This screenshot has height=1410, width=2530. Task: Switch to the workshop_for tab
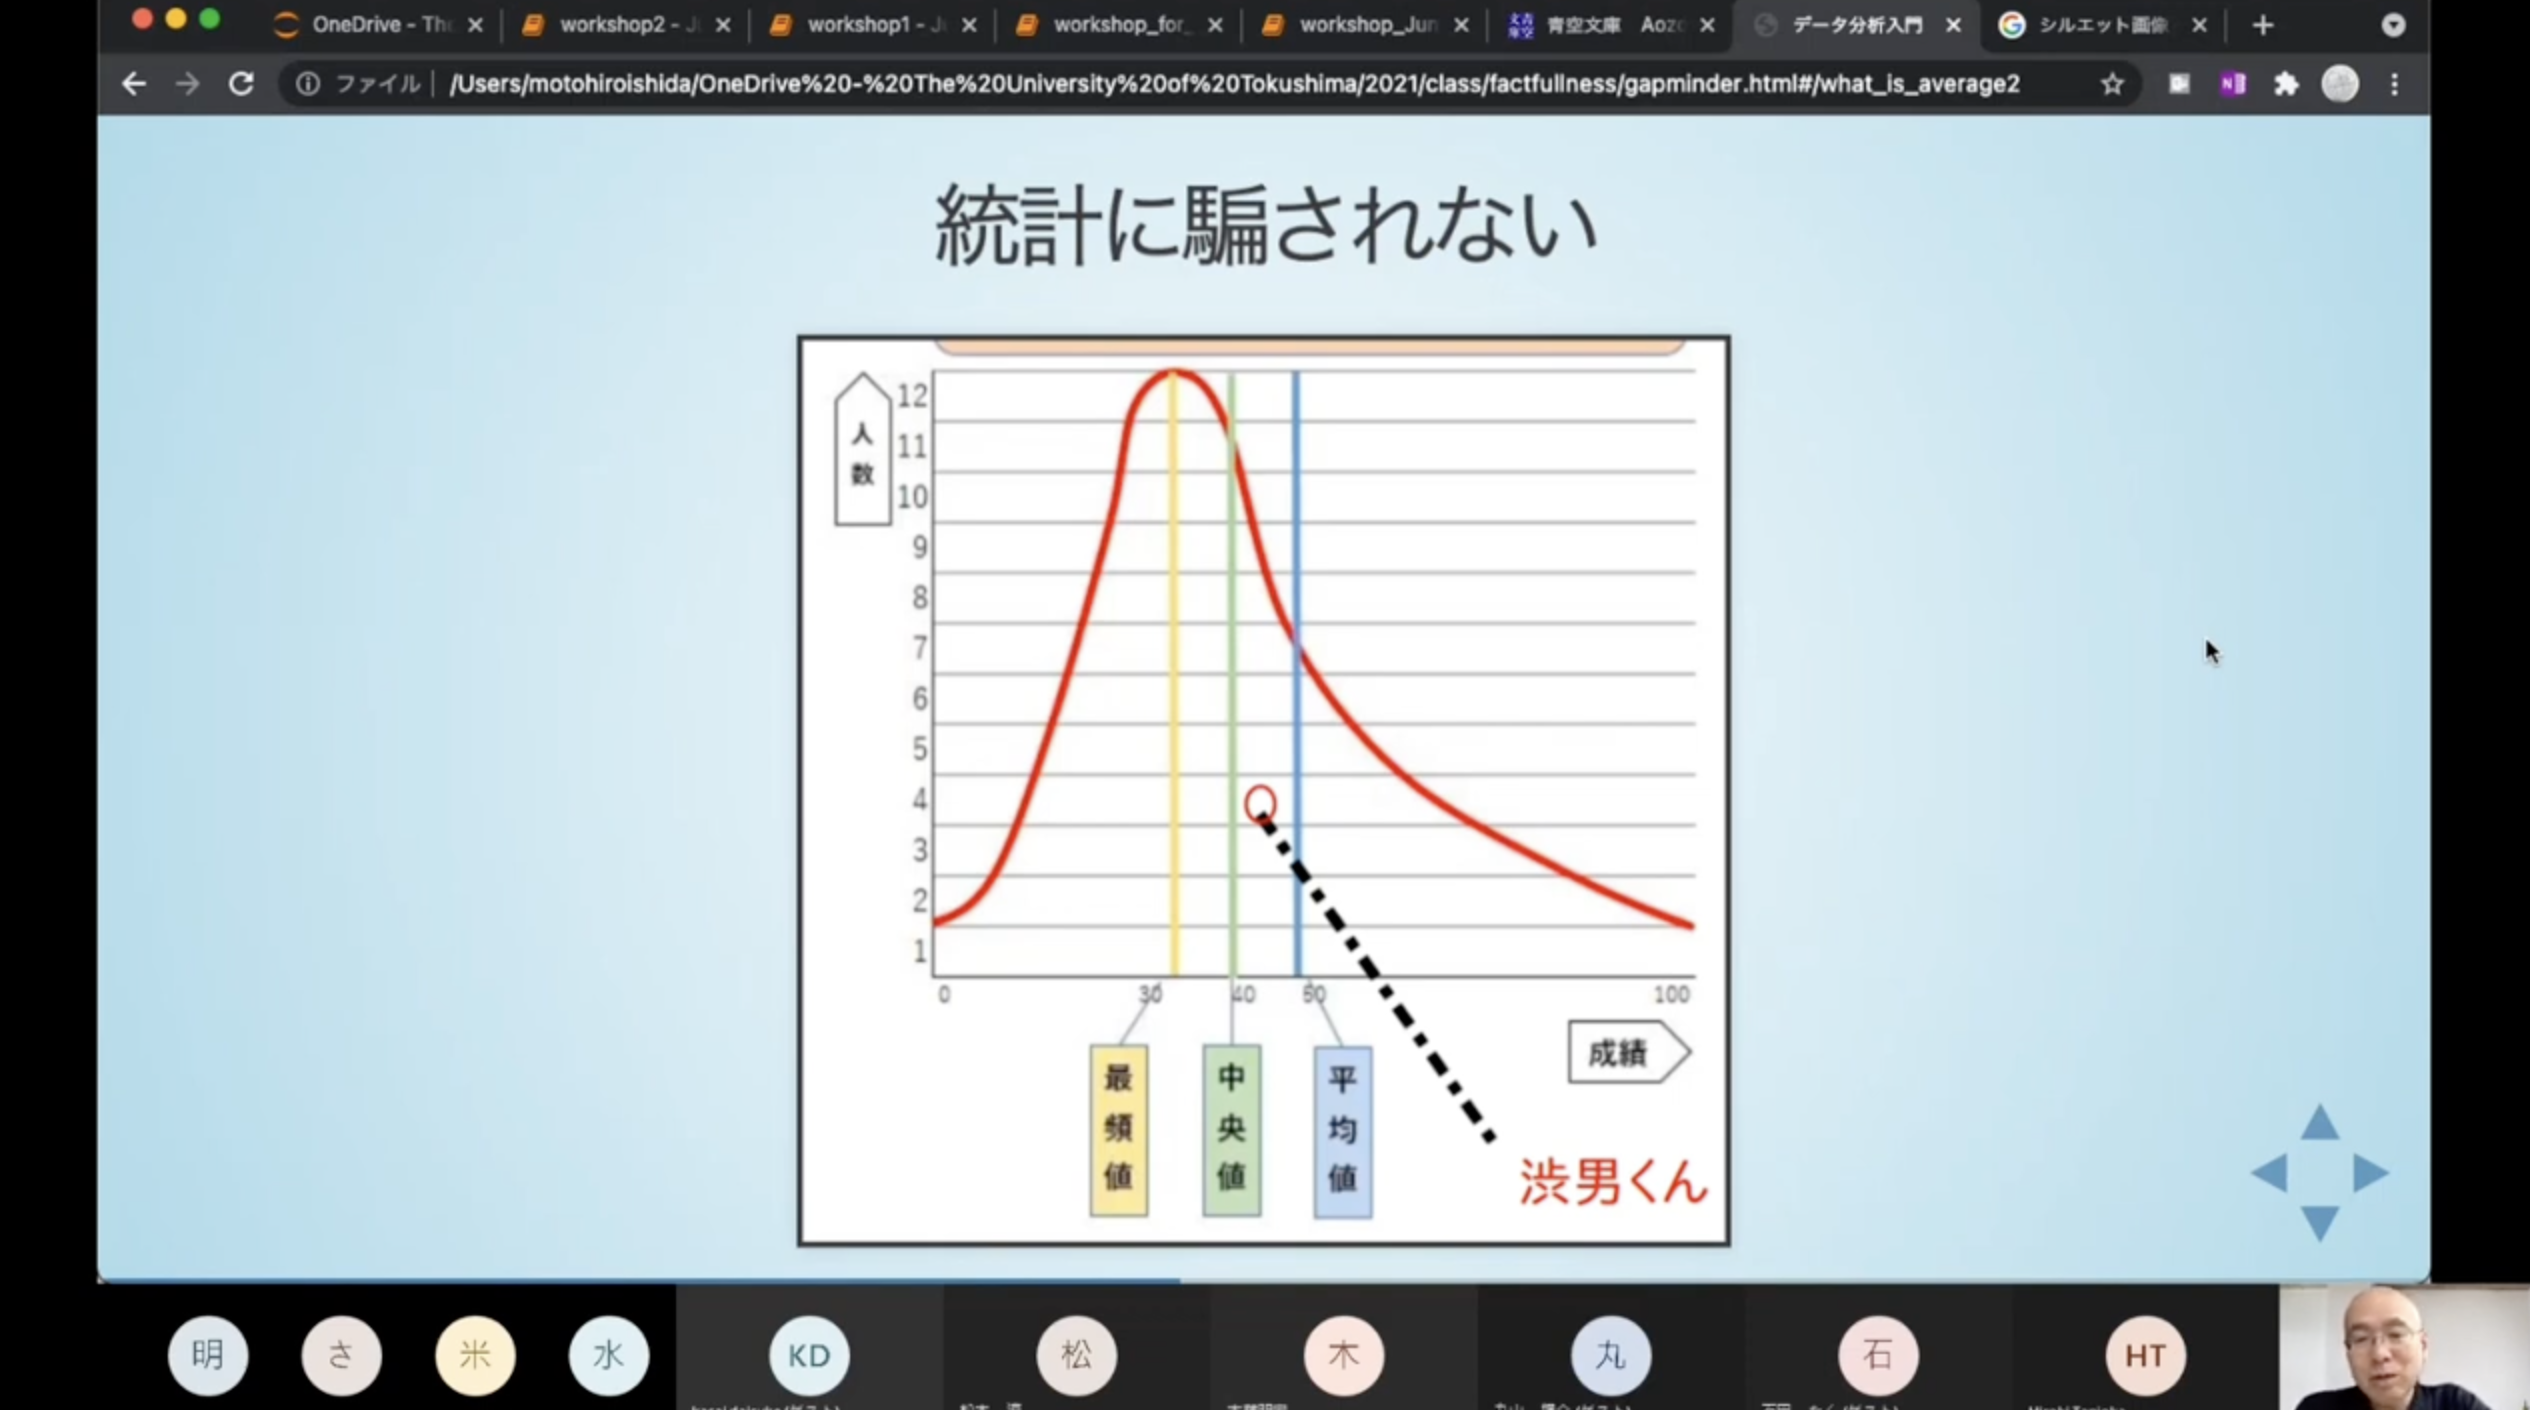(x=1119, y=25)
